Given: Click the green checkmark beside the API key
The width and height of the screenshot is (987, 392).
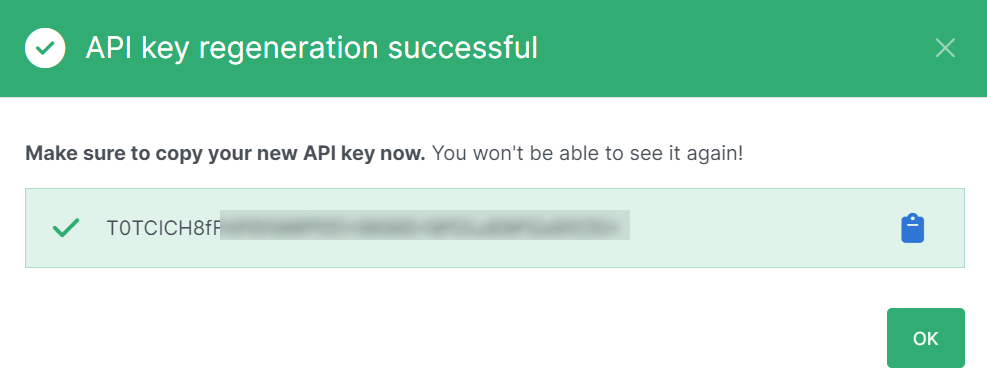Looking at the screenshot, I should [x=66, y=227].
